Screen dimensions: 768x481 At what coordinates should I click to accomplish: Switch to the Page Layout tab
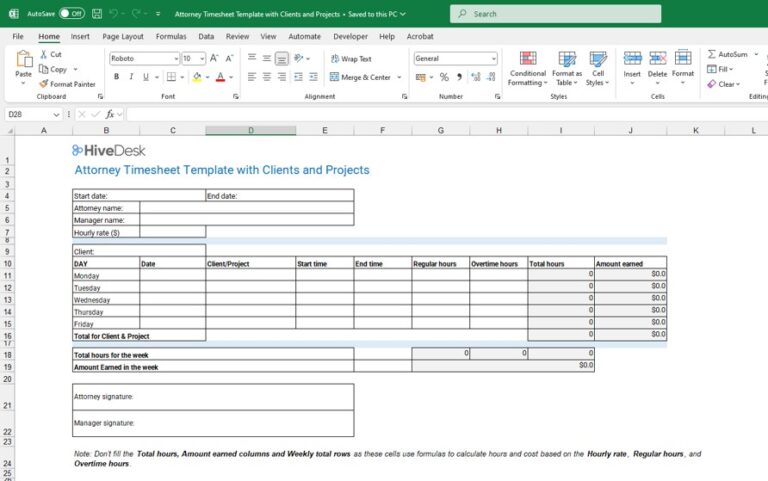coord(123,36)
